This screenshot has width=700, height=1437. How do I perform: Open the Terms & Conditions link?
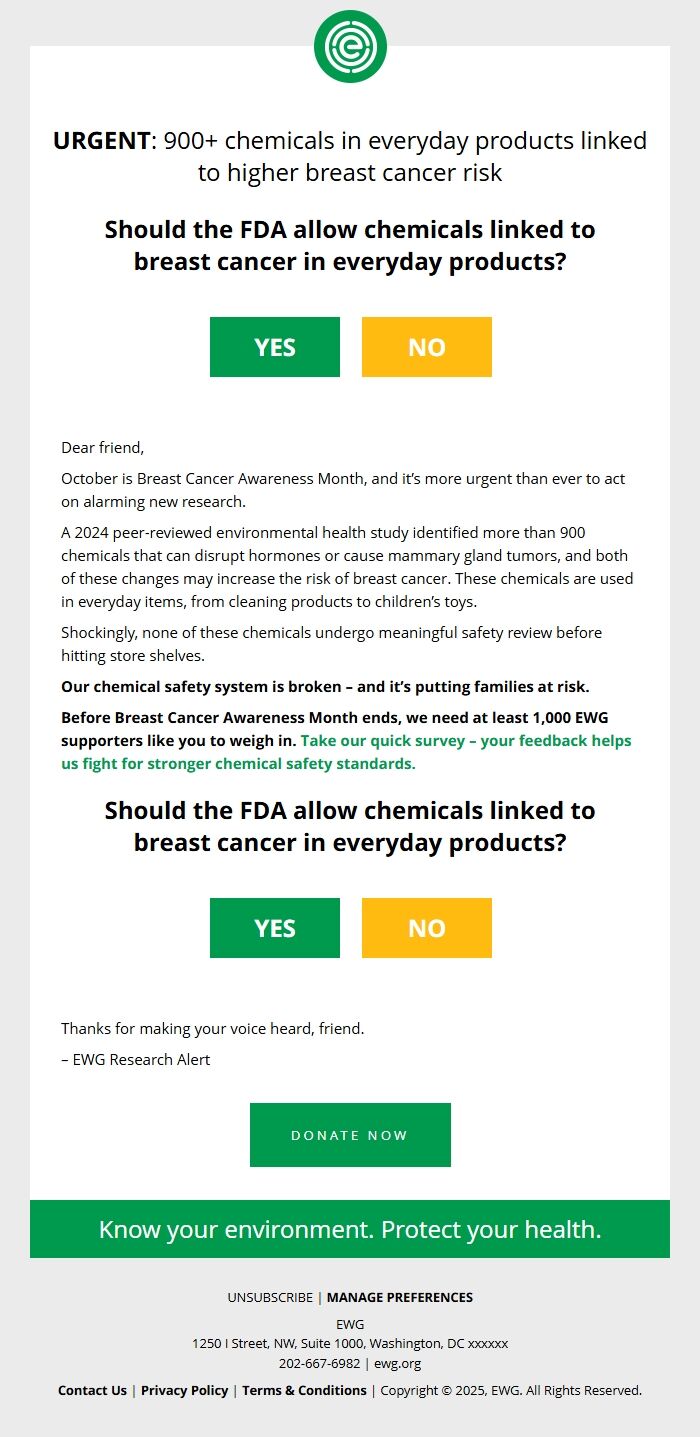point(304,1390)
